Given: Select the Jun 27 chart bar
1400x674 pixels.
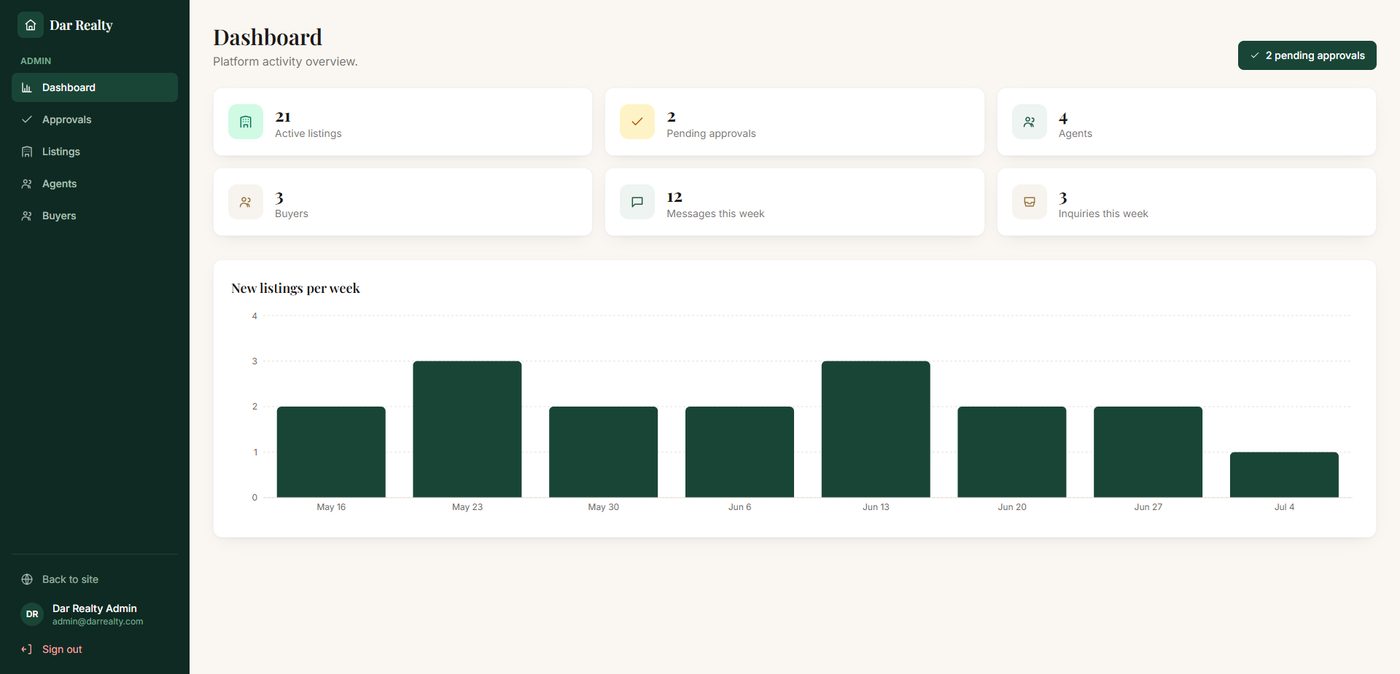Looking at the screenshot, I should point(1148,452).
